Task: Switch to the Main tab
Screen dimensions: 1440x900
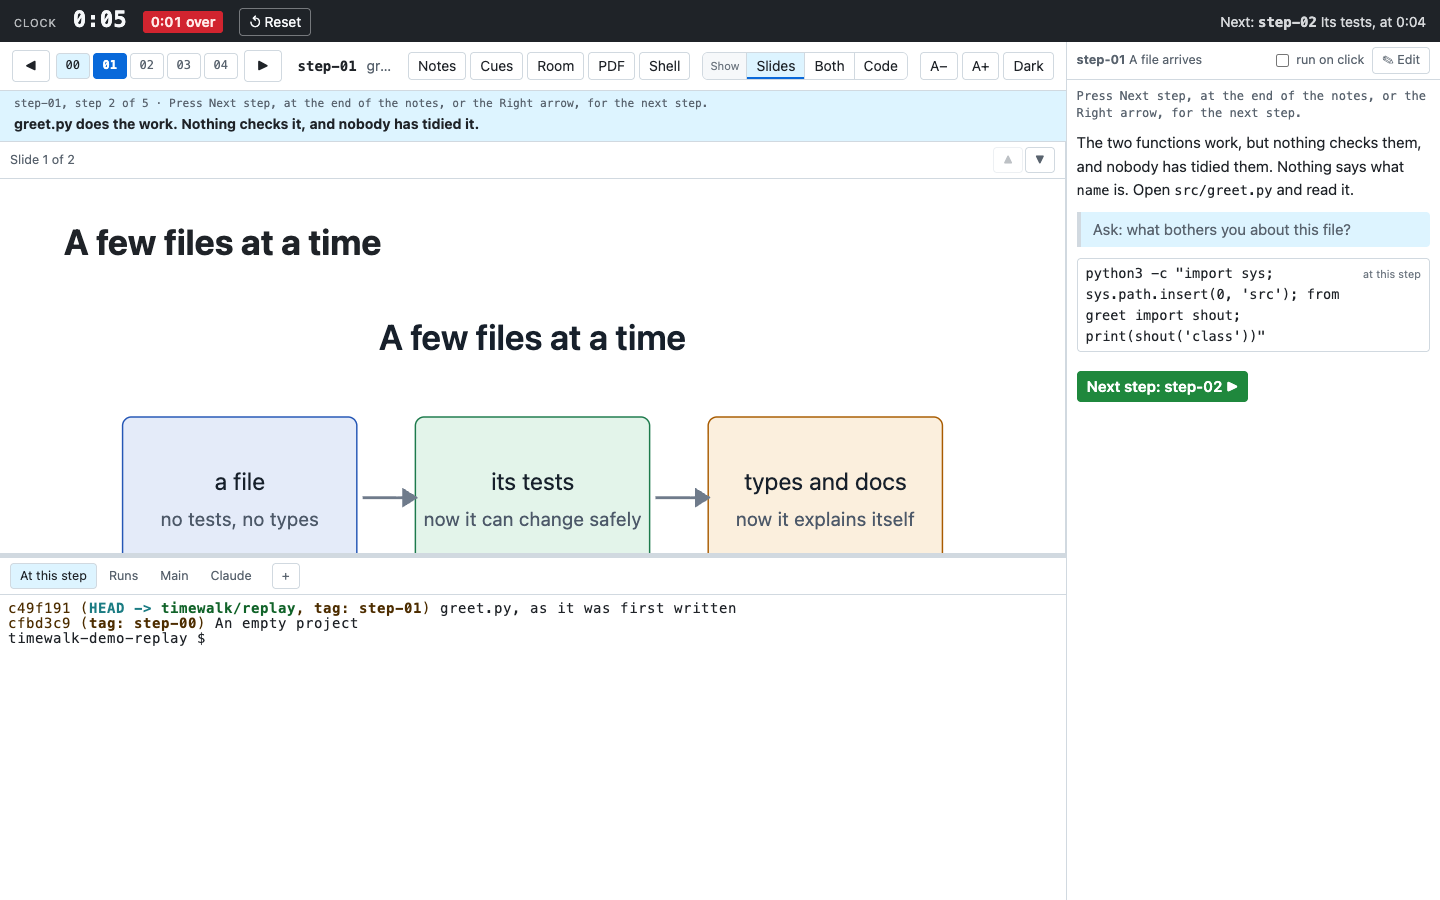Action: 175,576
